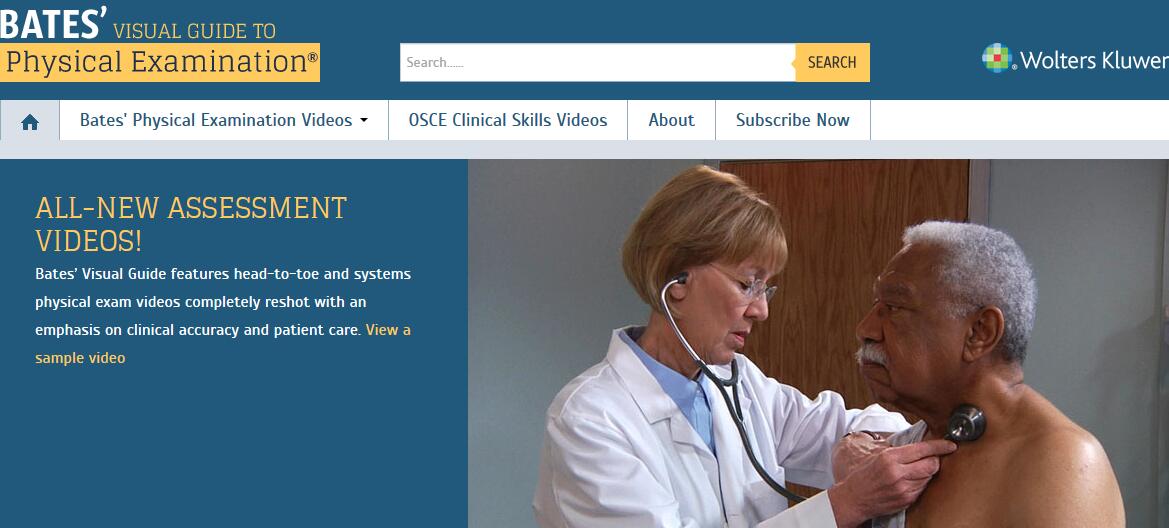The height and width of the screenshot is (528, 1169).
Task: Open the doctor examining patient hero image
Action: pyautogui.click(x=818, y=343)
